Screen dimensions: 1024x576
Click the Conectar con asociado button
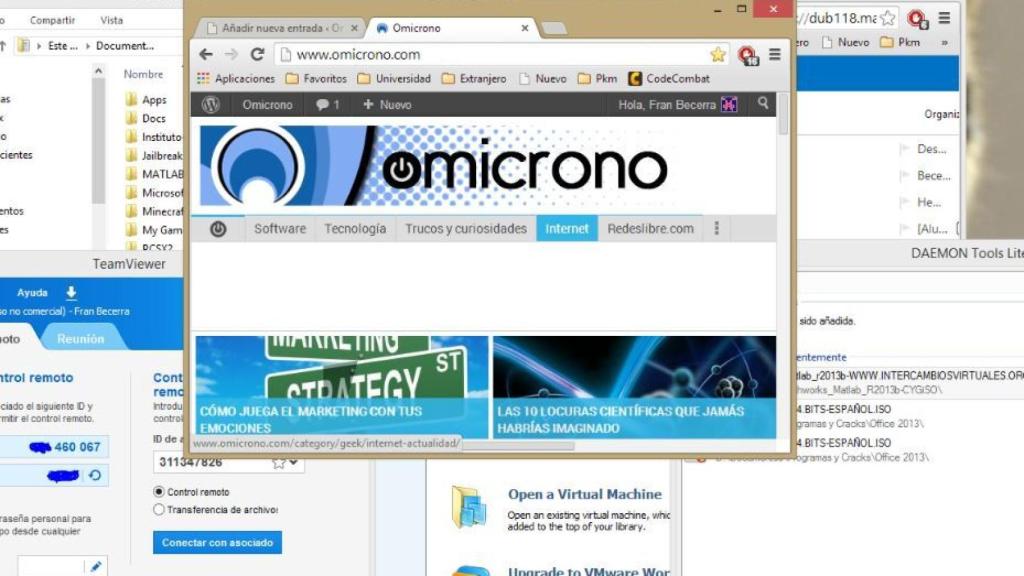click(217, 543)
